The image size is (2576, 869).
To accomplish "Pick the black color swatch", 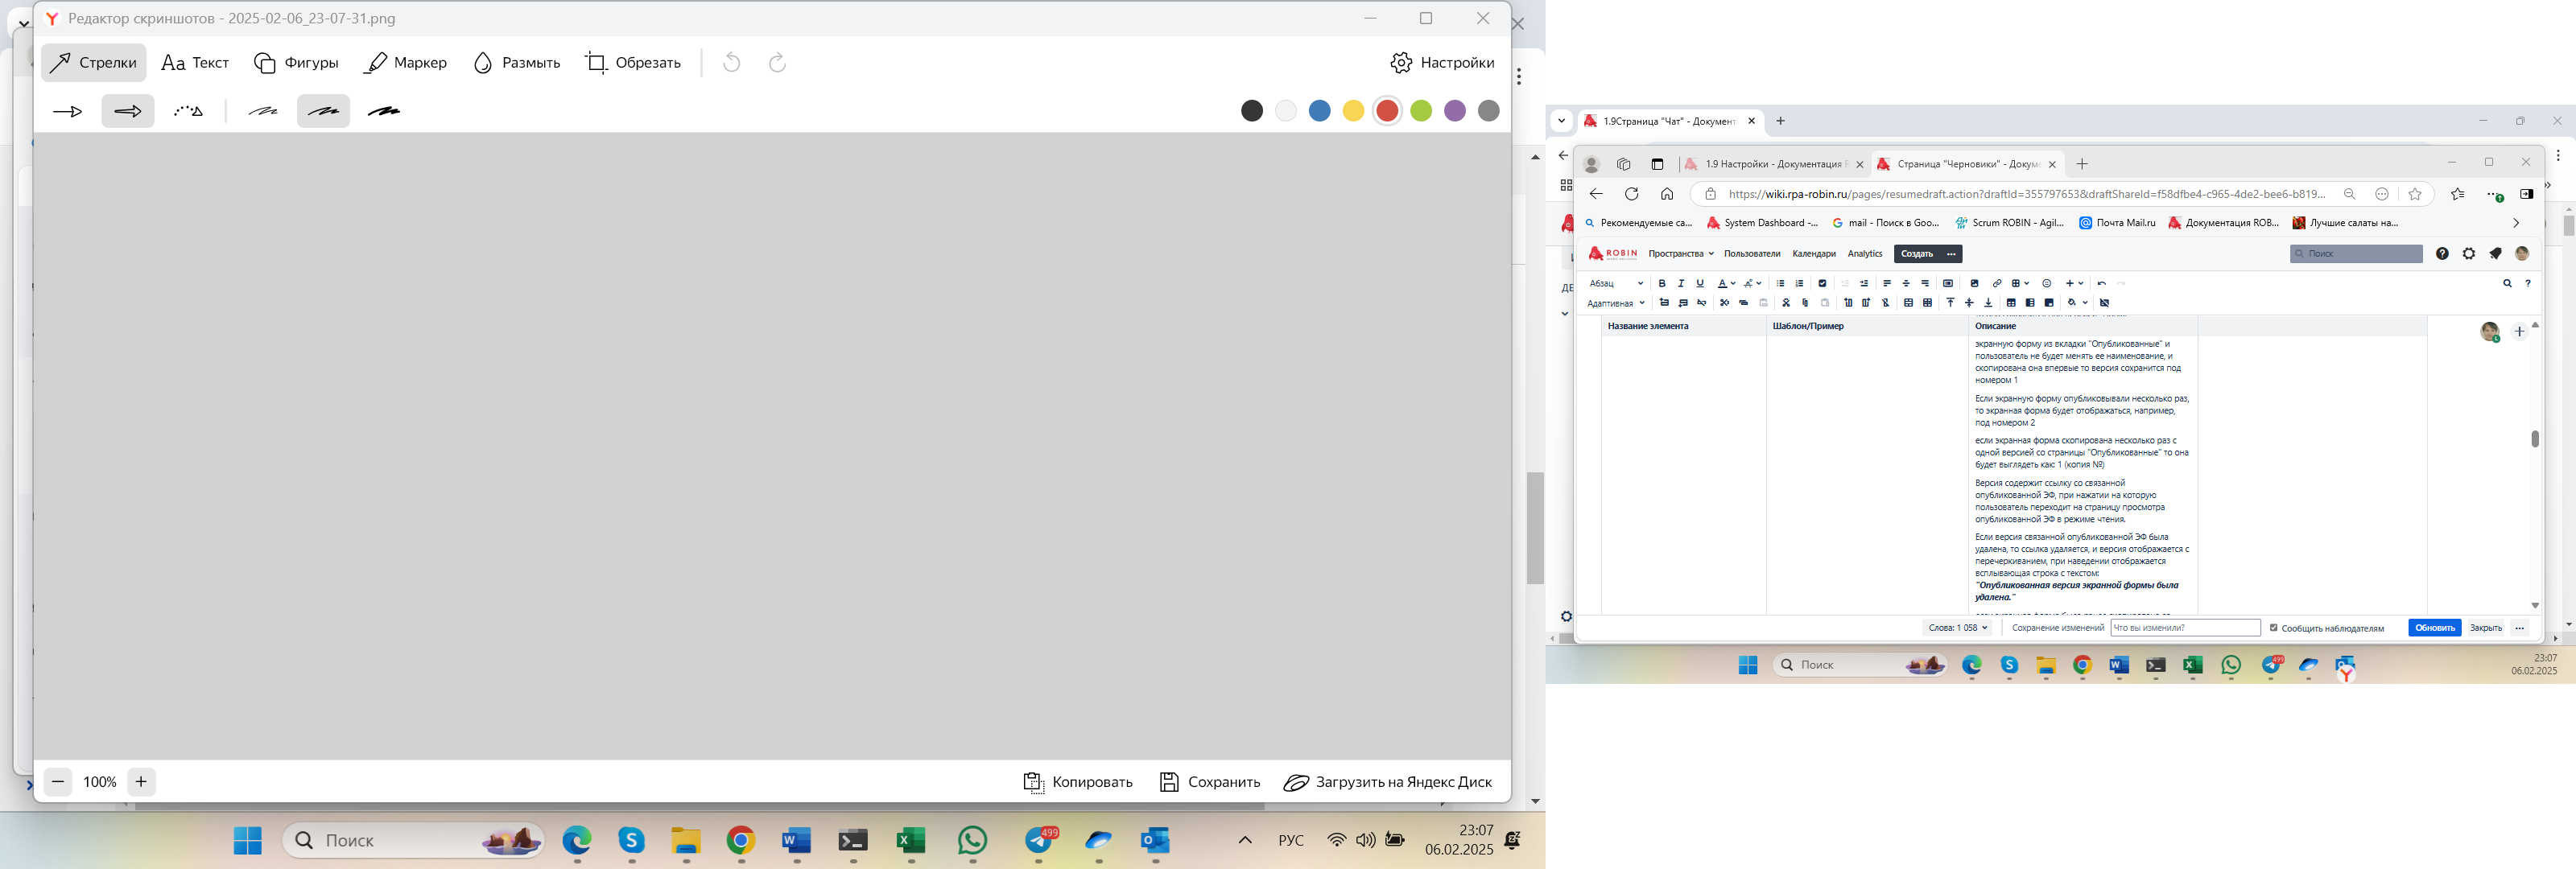I will 1252,111.
